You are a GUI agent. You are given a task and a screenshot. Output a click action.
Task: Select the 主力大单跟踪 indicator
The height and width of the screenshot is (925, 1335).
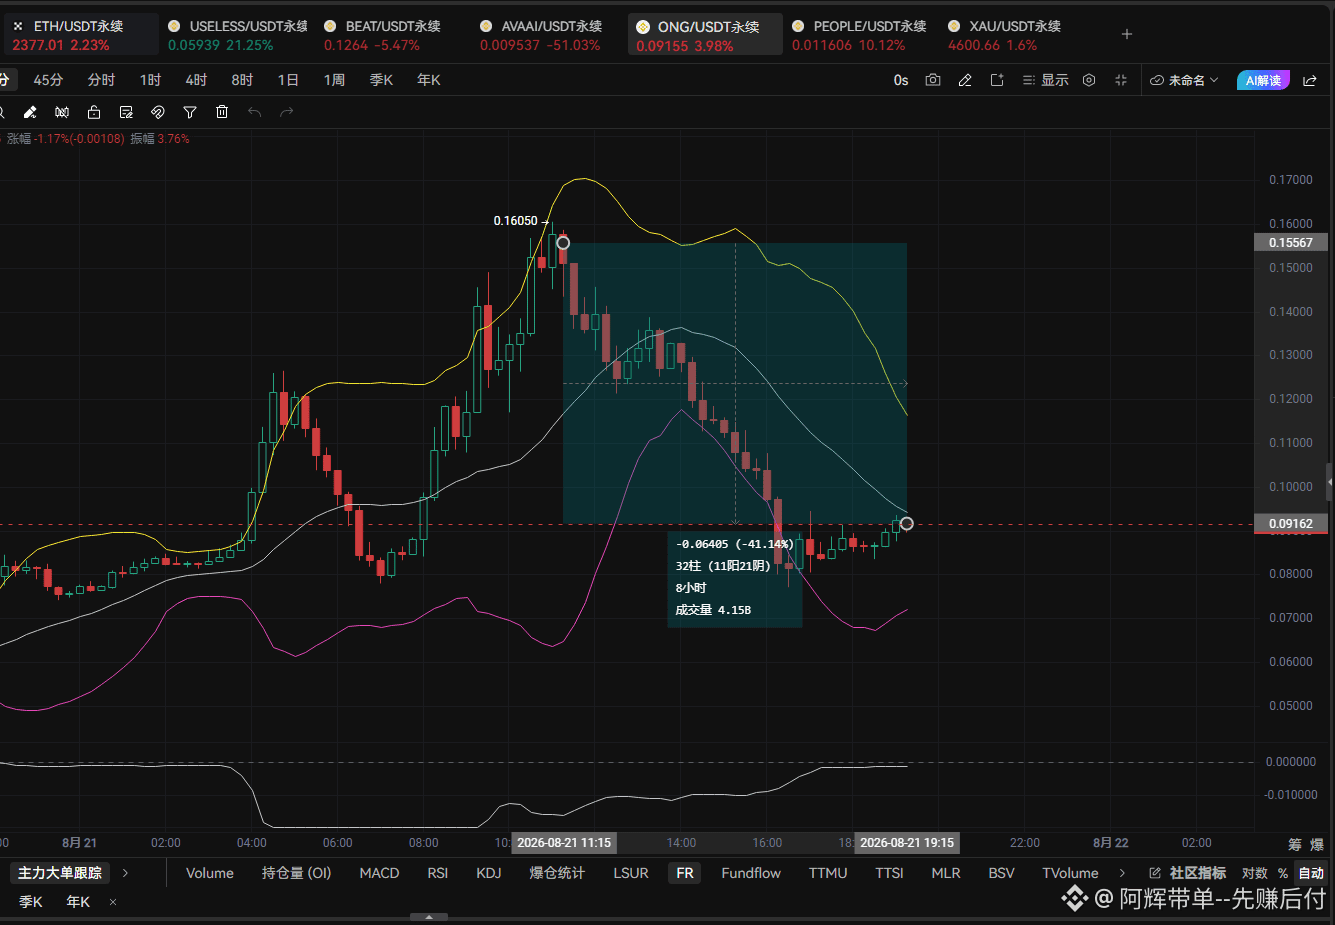60,873
